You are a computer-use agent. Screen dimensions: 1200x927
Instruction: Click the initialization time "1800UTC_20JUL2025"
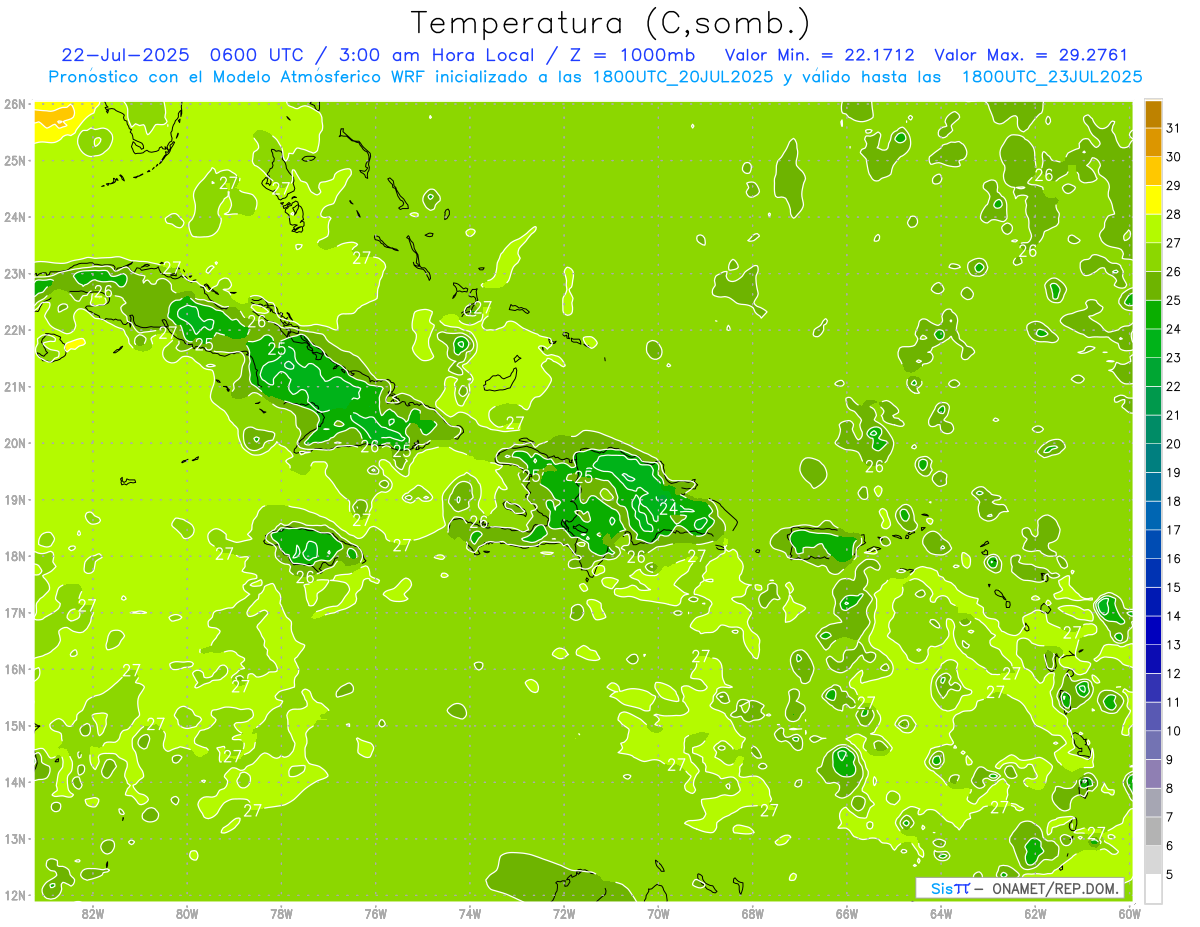pyautogui.click(x=683, y=76)
